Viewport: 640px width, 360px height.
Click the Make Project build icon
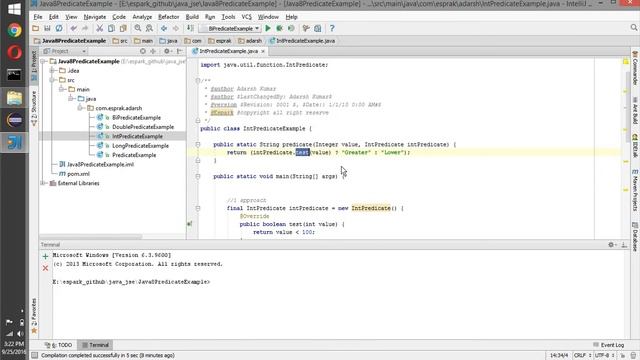[190, 28]
